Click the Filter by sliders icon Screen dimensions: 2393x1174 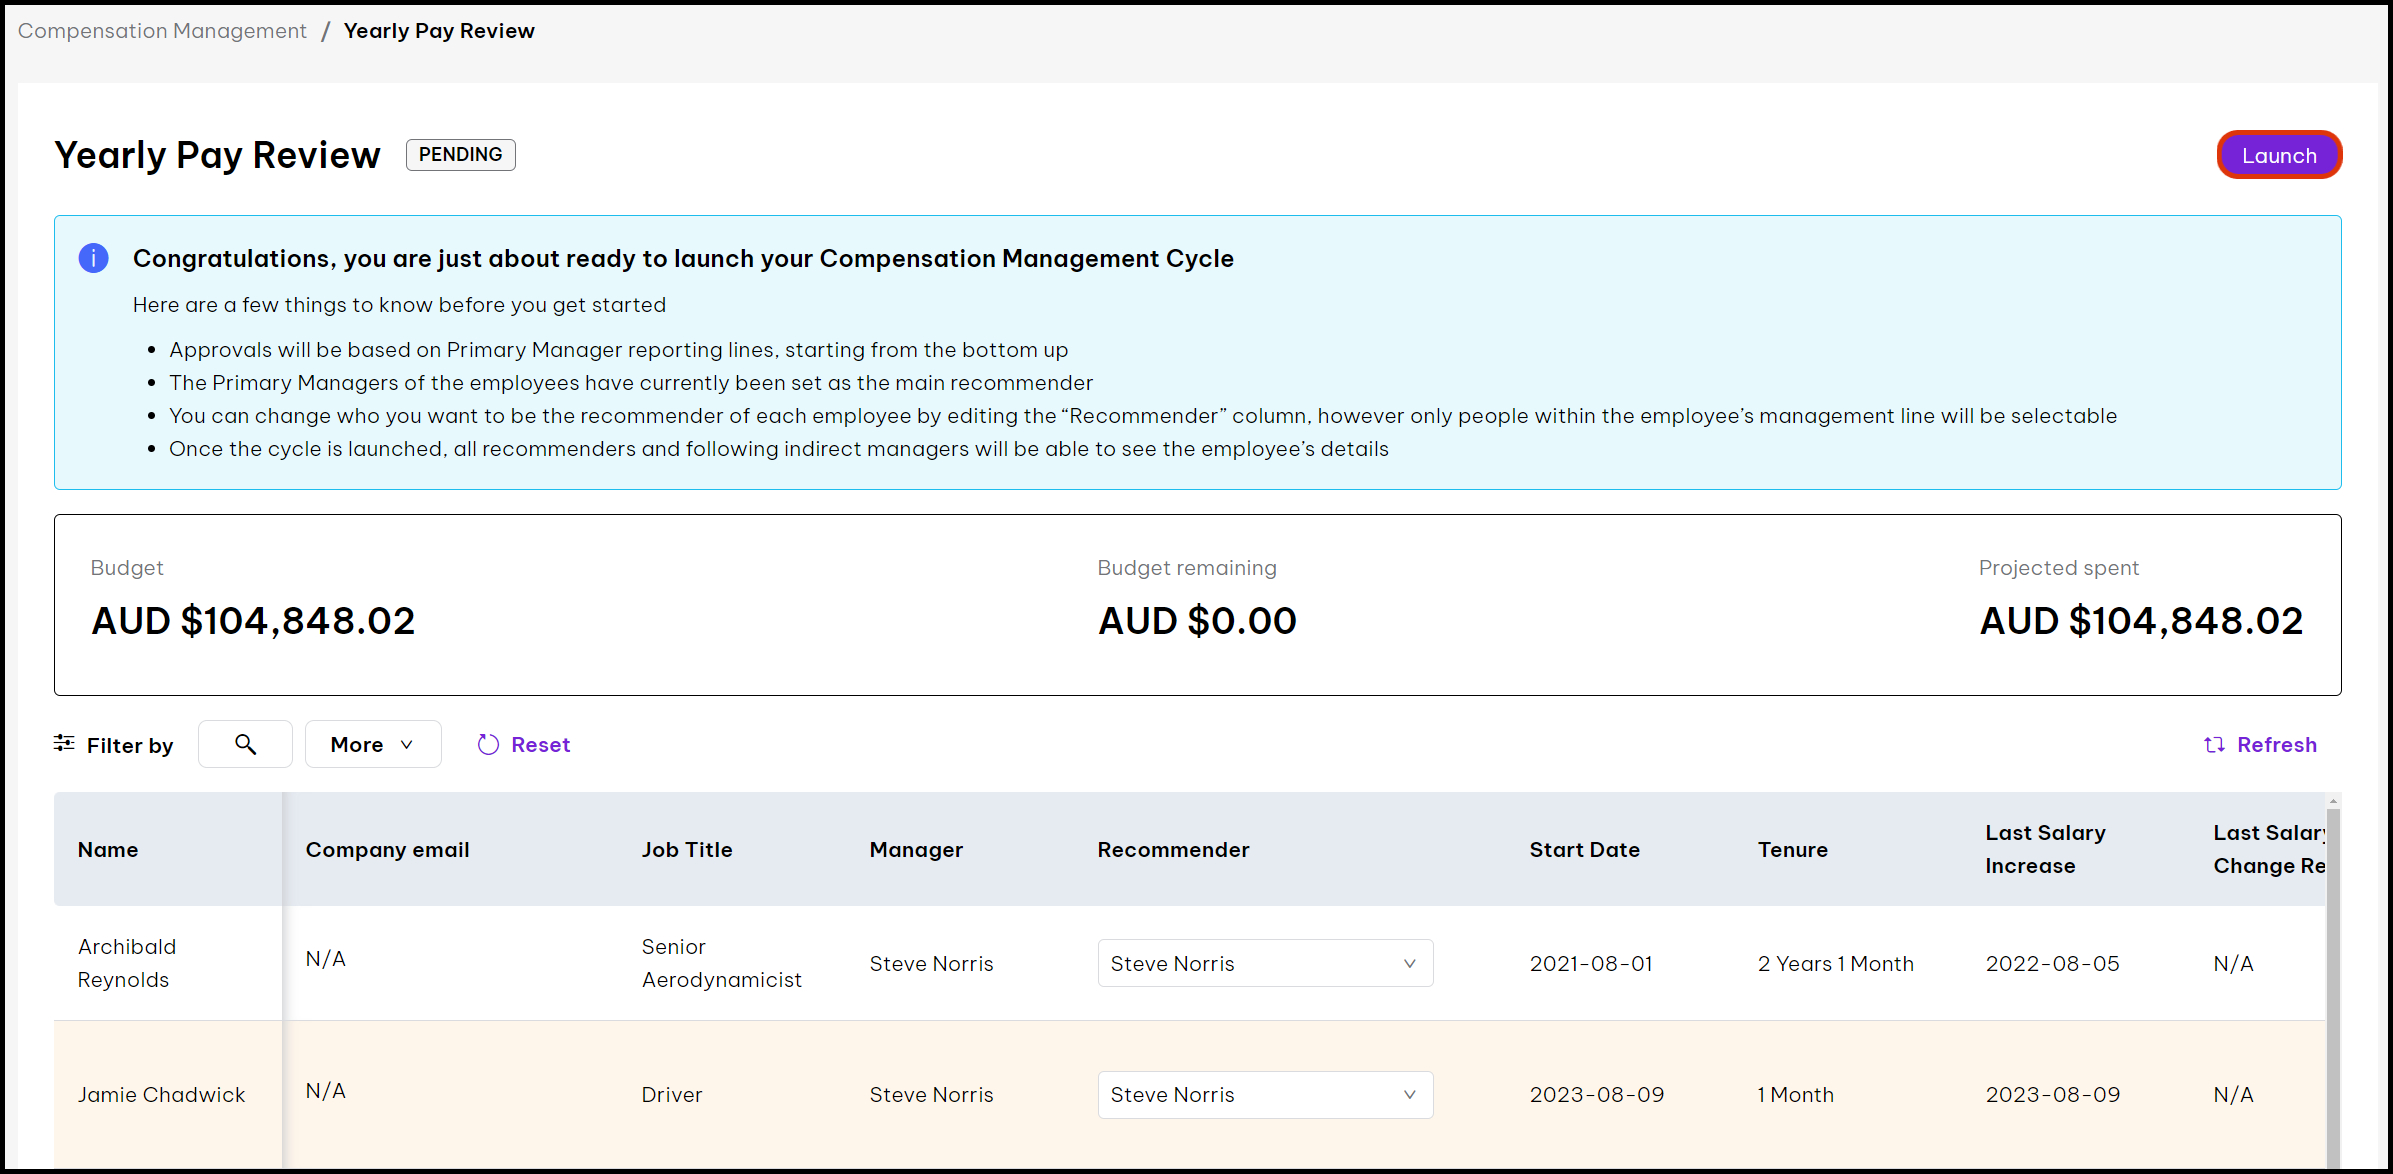point(64,743)
